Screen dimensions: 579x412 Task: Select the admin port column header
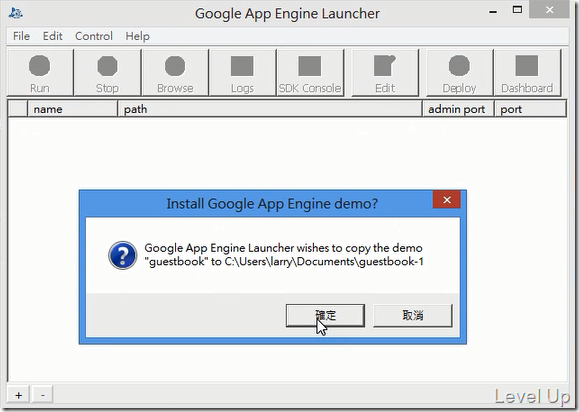click(x=458, y=109)
